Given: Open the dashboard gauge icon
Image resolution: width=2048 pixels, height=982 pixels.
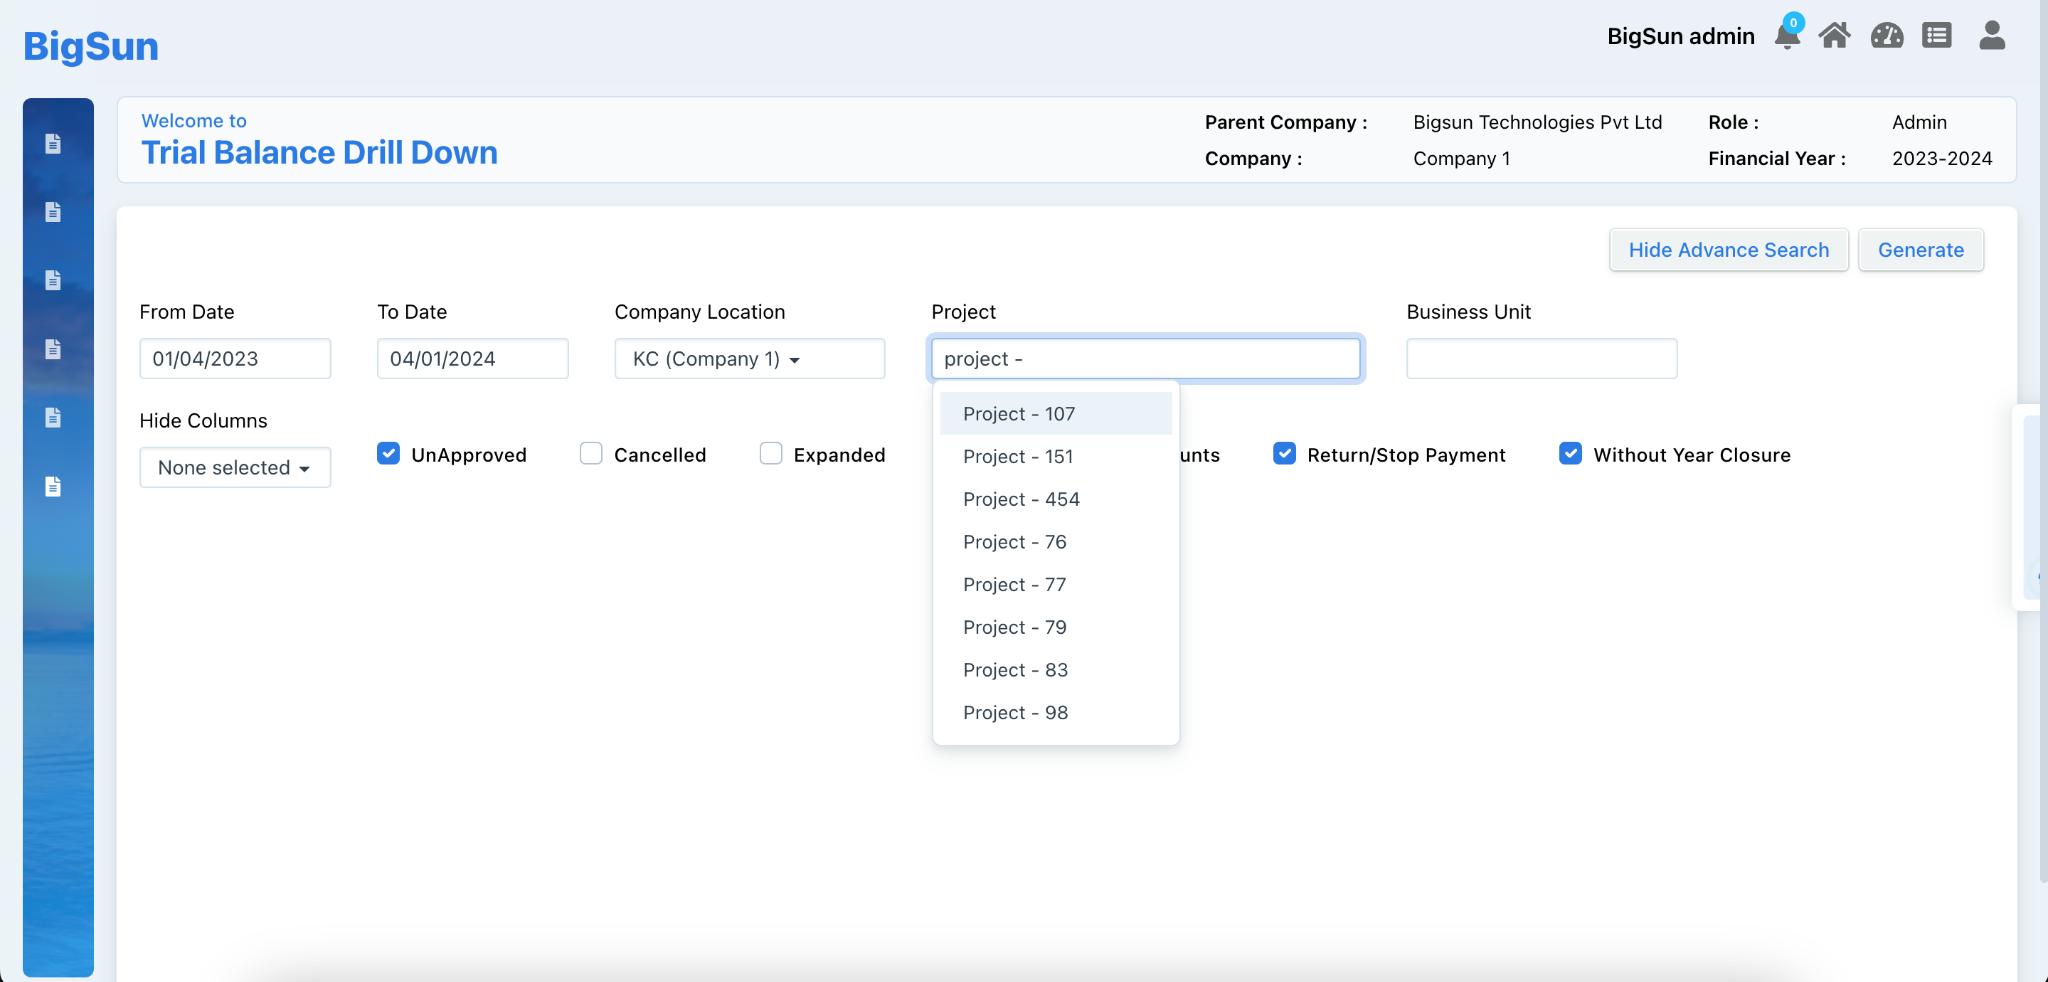Looking at the screenshot, I should [1887, 36].
